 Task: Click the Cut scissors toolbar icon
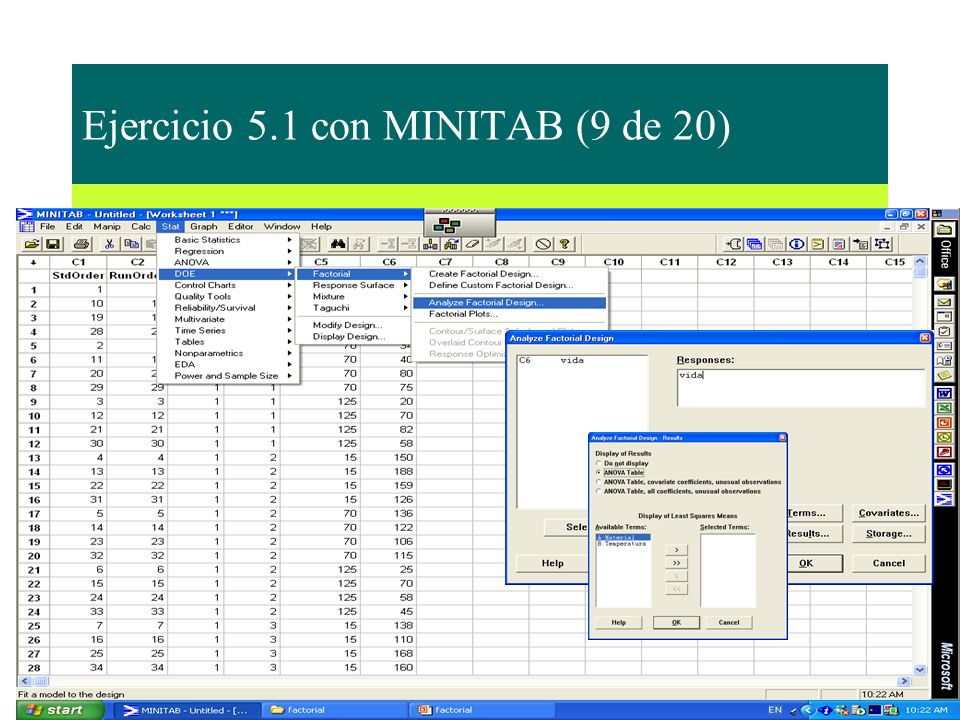tap(110, 244)
